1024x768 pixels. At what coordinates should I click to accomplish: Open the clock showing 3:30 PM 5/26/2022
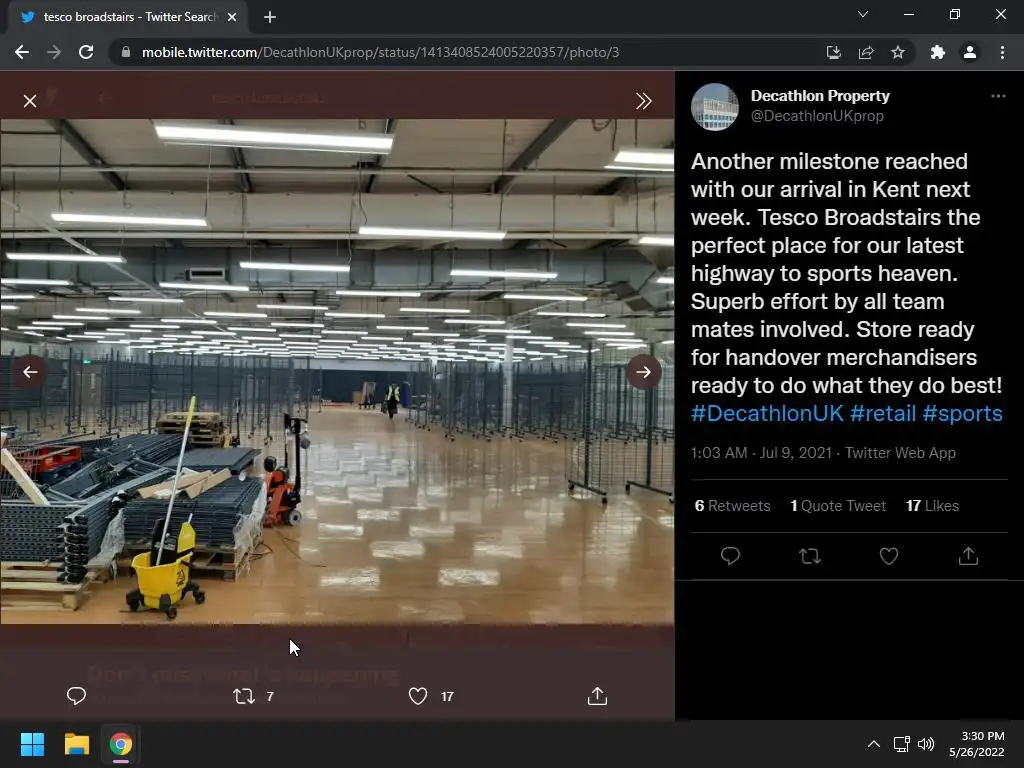[977, 744]
